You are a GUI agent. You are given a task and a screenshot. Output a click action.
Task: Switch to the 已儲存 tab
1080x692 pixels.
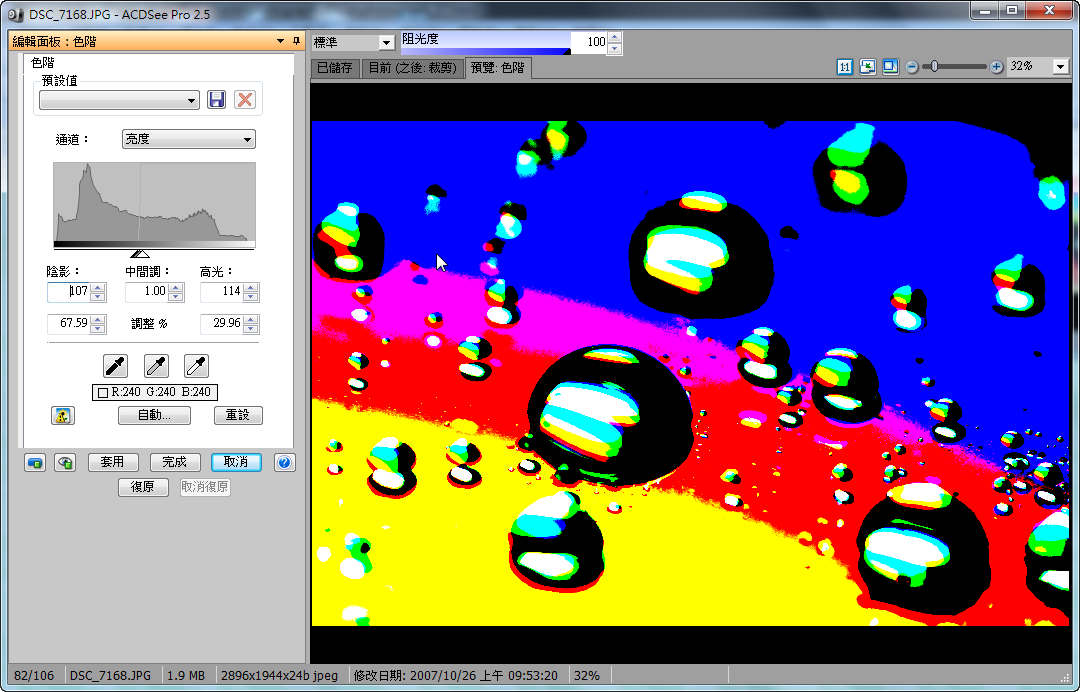click(334, 68)
